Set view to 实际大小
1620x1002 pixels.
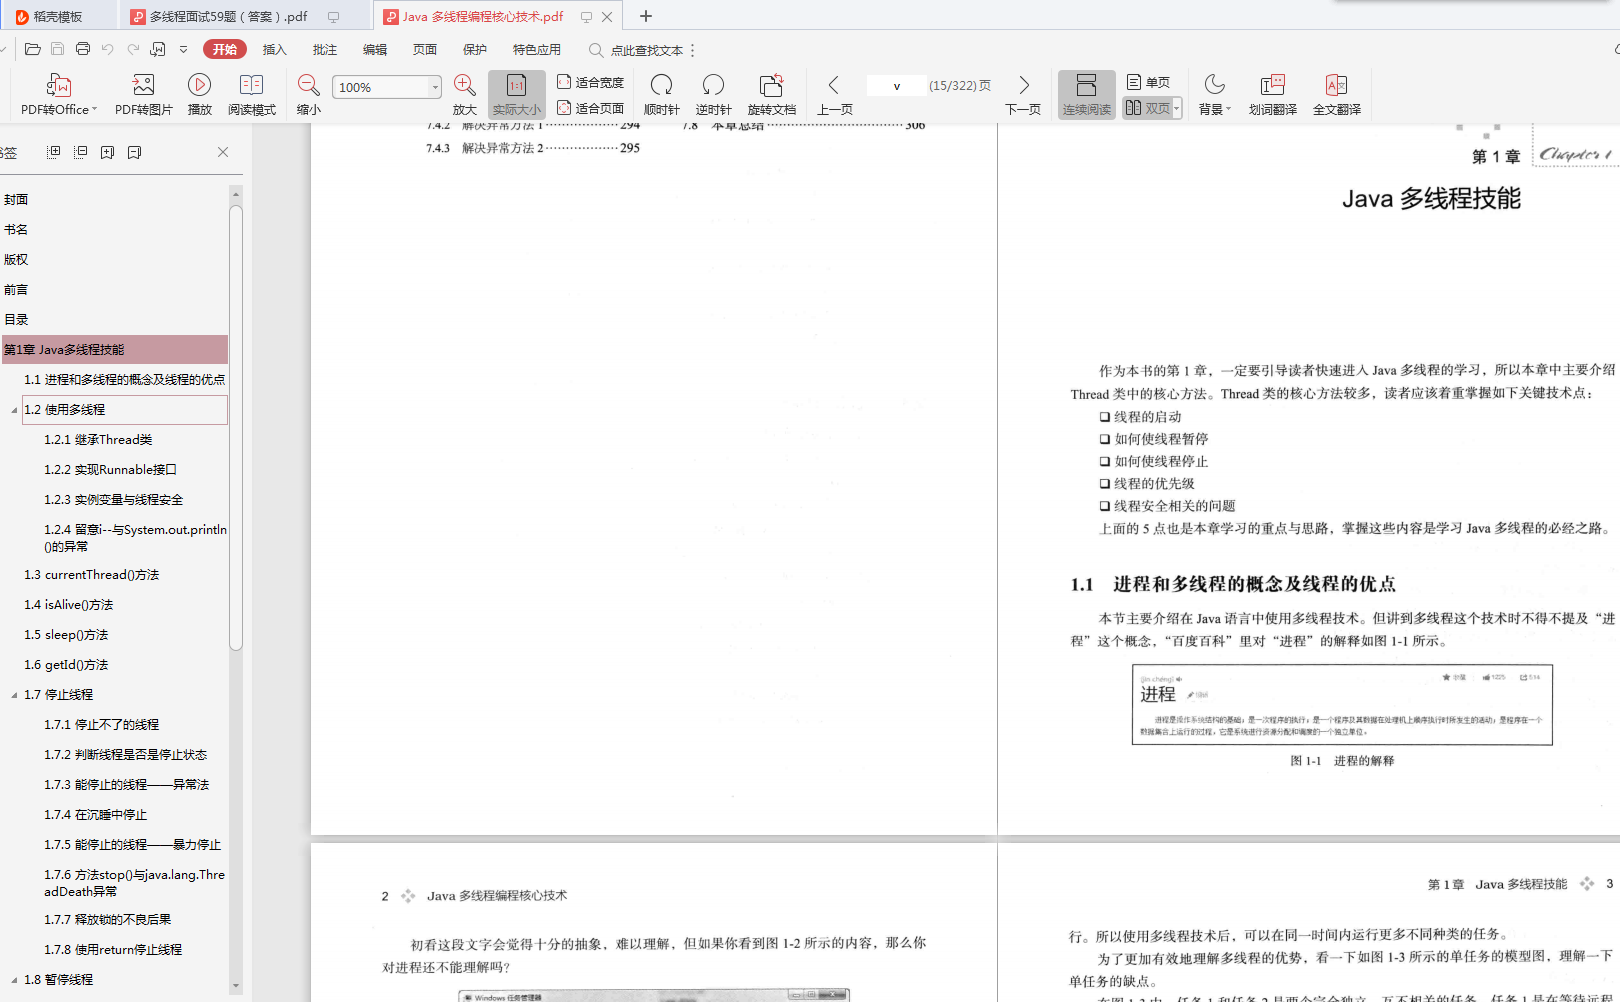(x=516, y=95)
